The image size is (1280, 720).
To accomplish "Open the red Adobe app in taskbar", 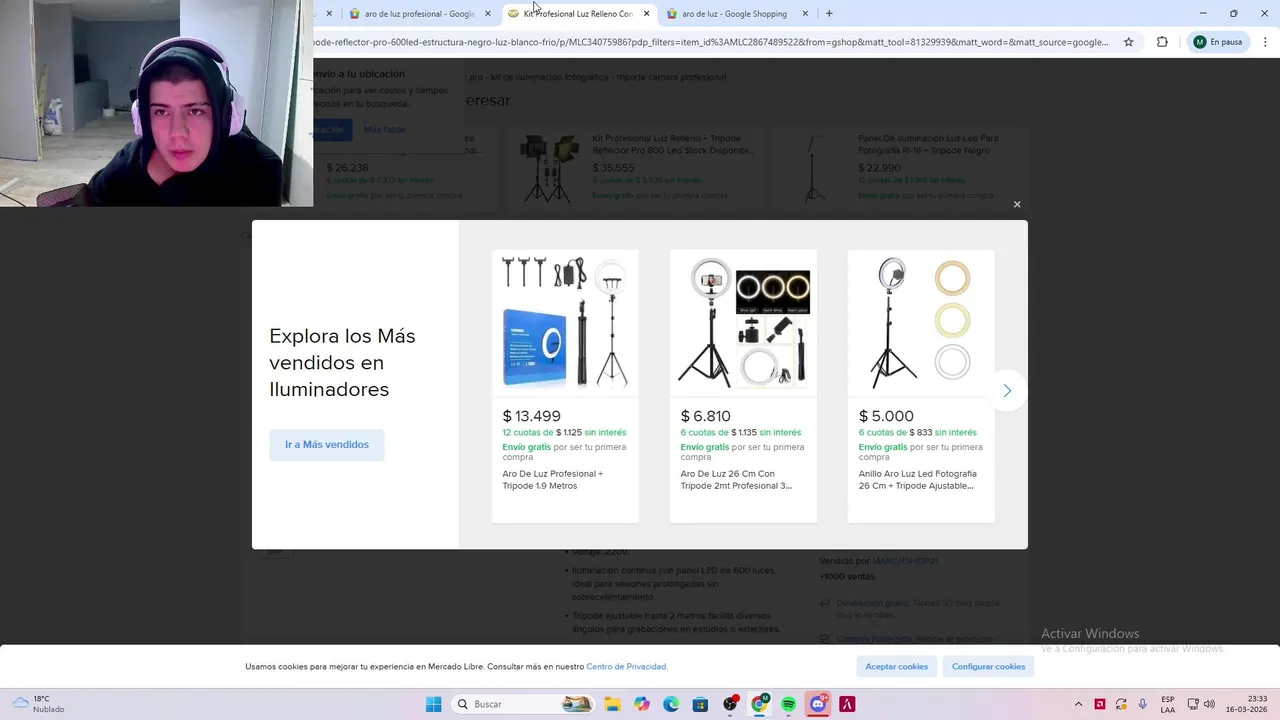I will click(847, 704).
